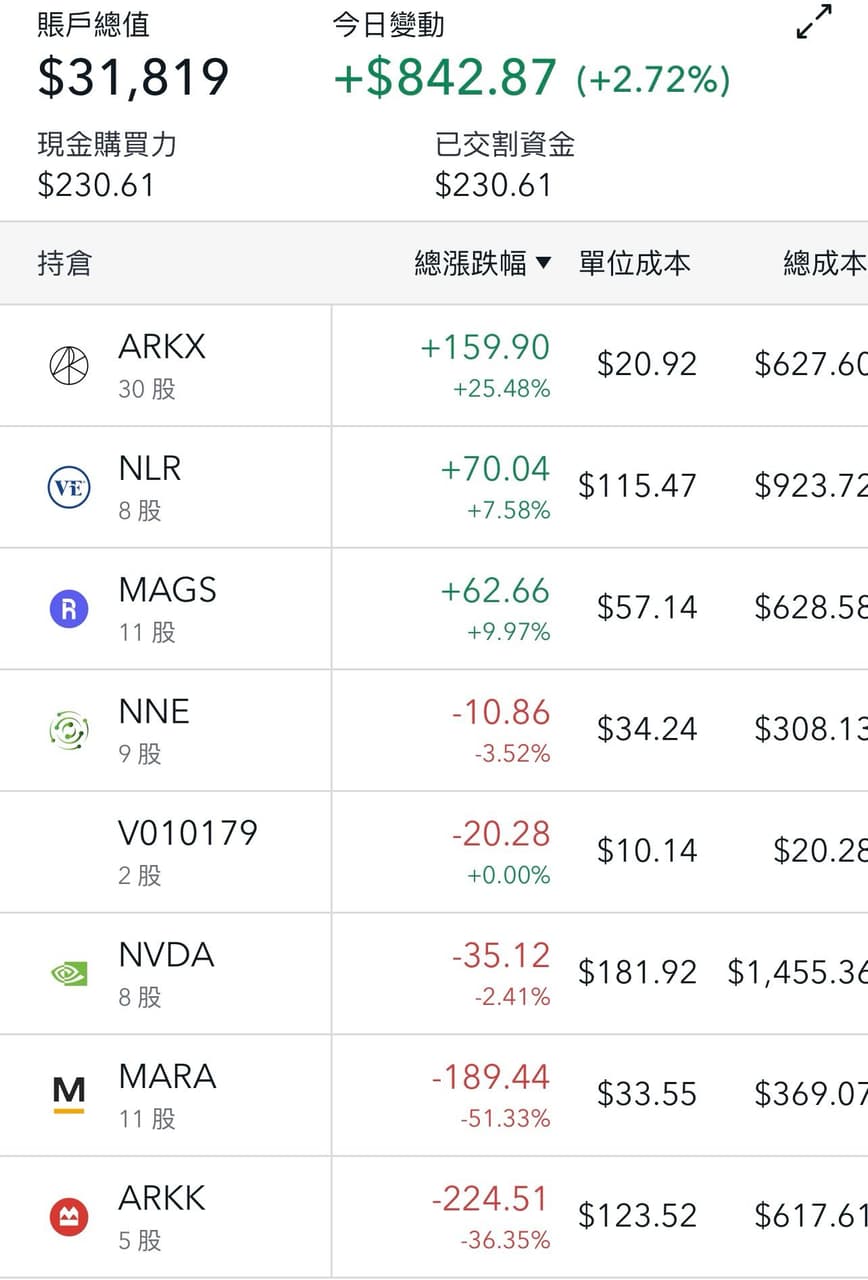The width and height of the screenshot is (868, 1280).
Task: Select the 現金購買力 $230.61 amount
Action: [x=96, y=185]
